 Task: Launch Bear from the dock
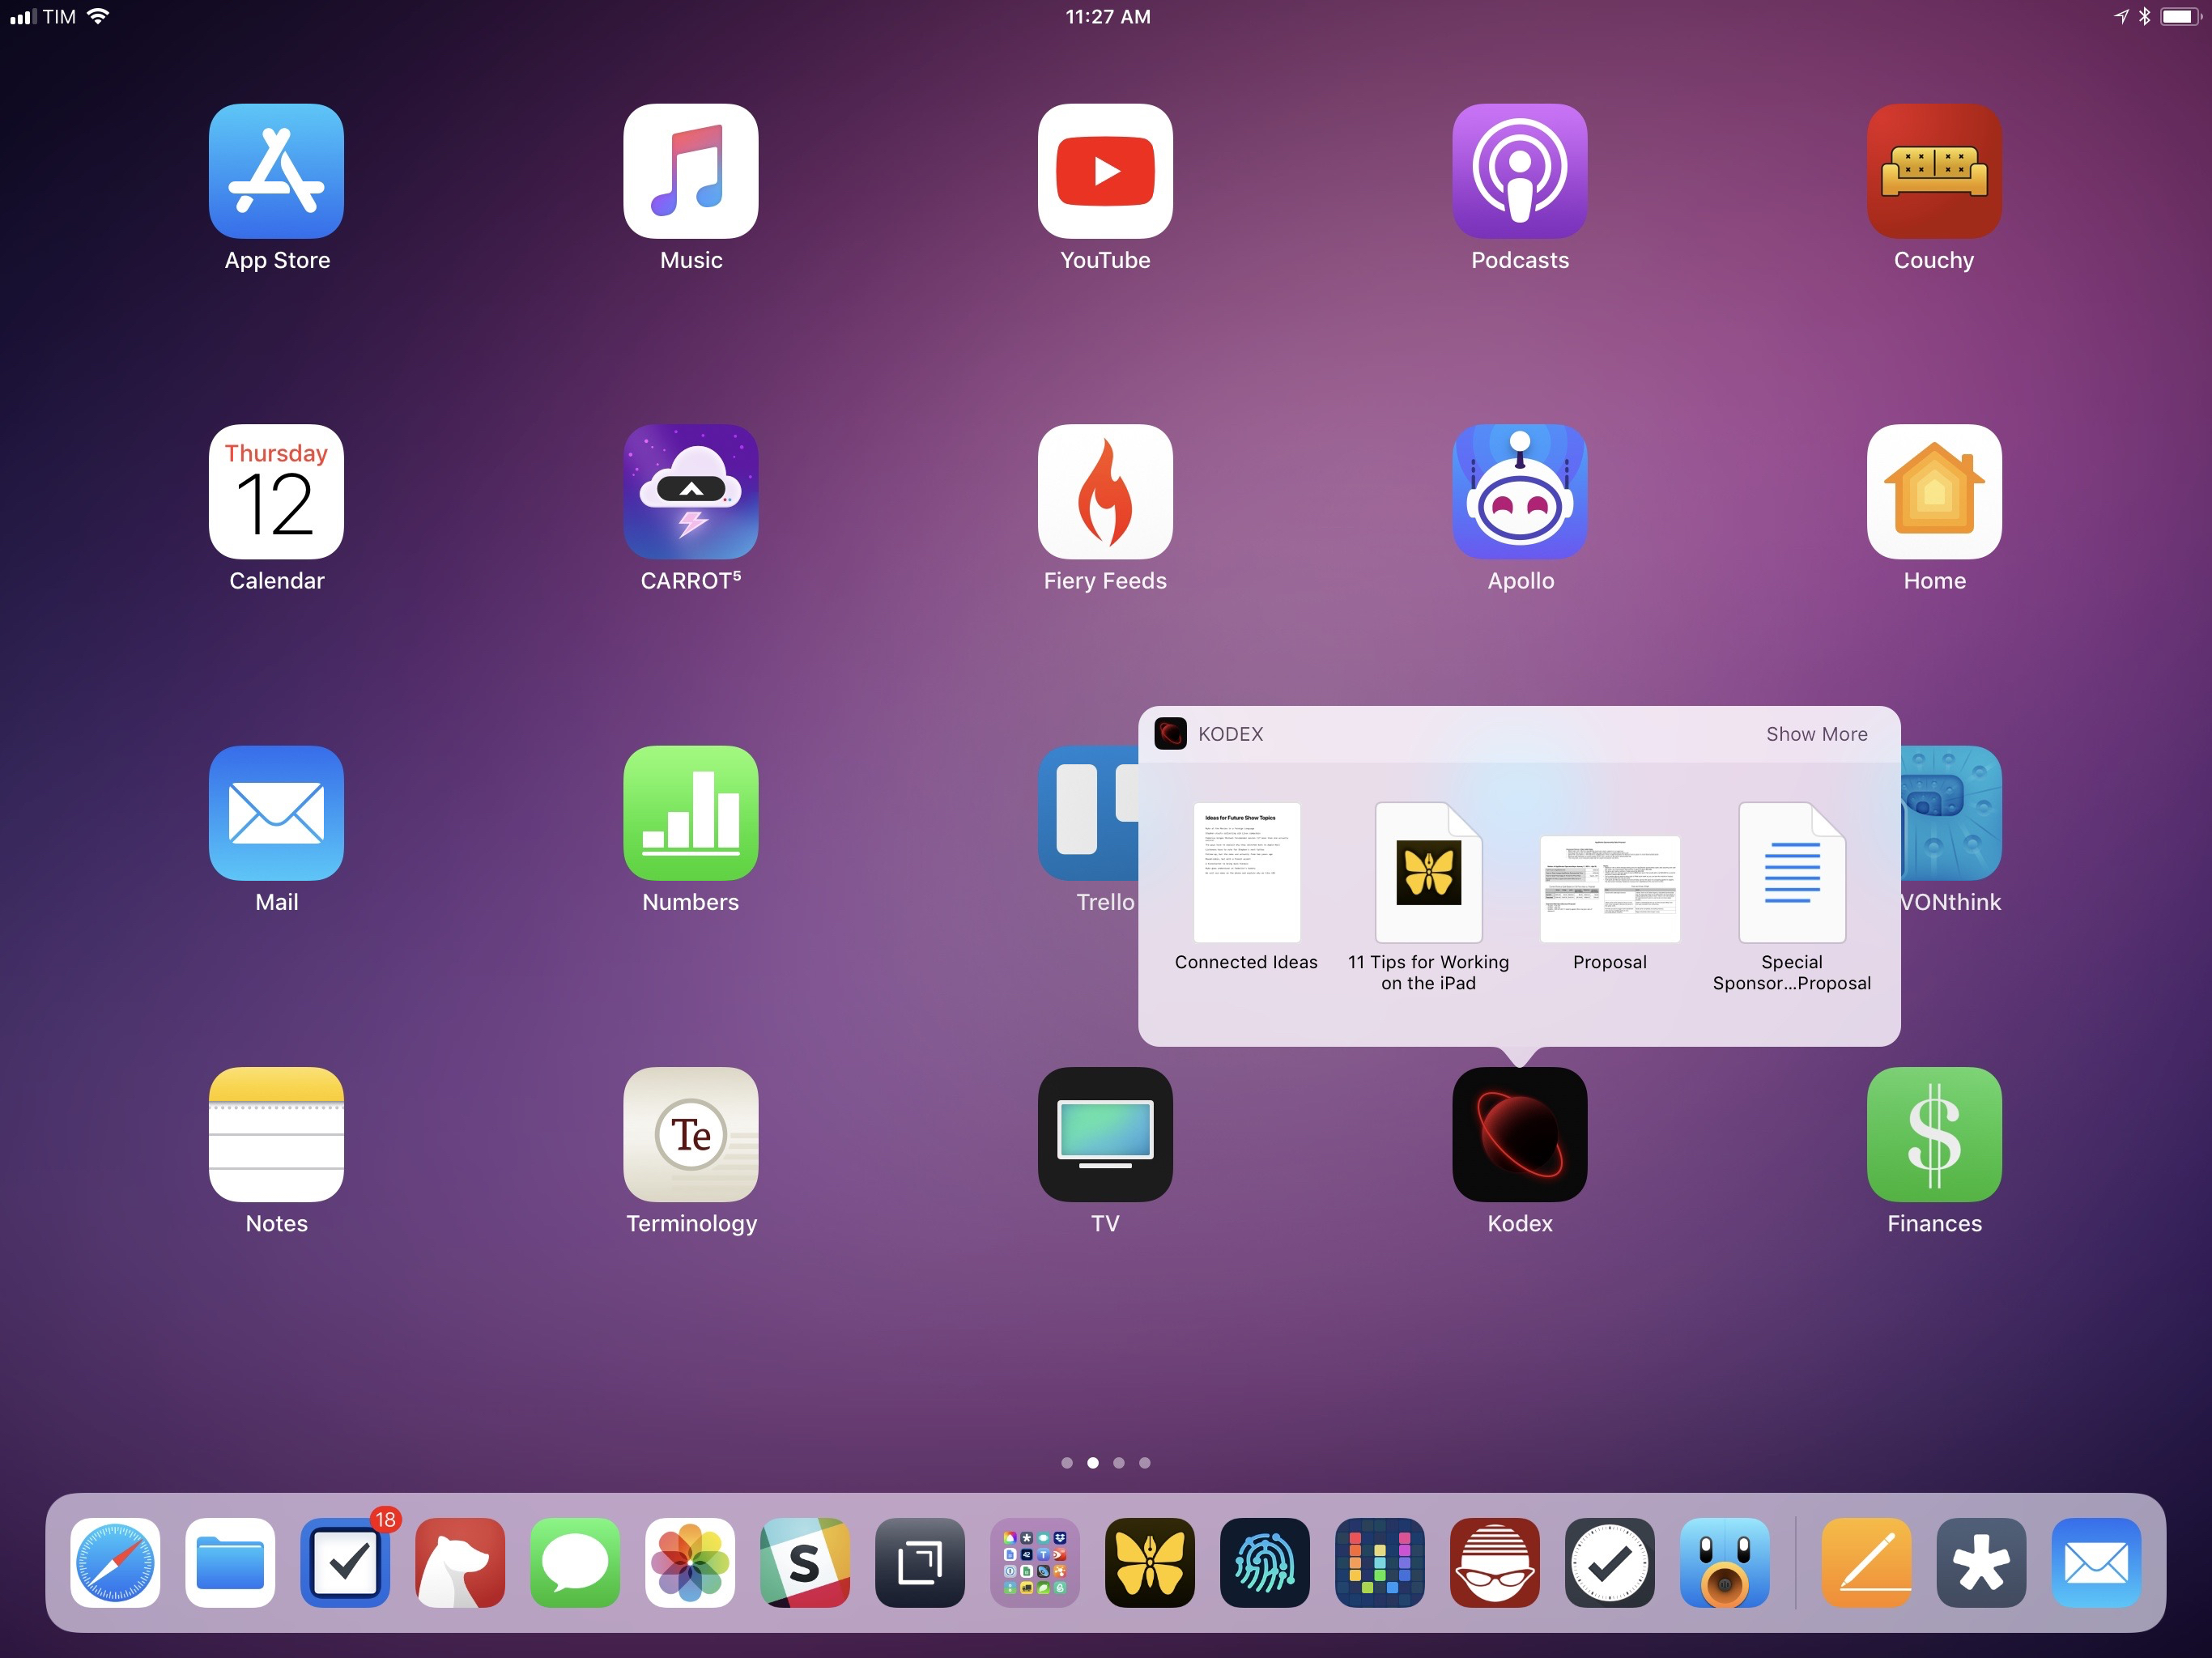460,1562
